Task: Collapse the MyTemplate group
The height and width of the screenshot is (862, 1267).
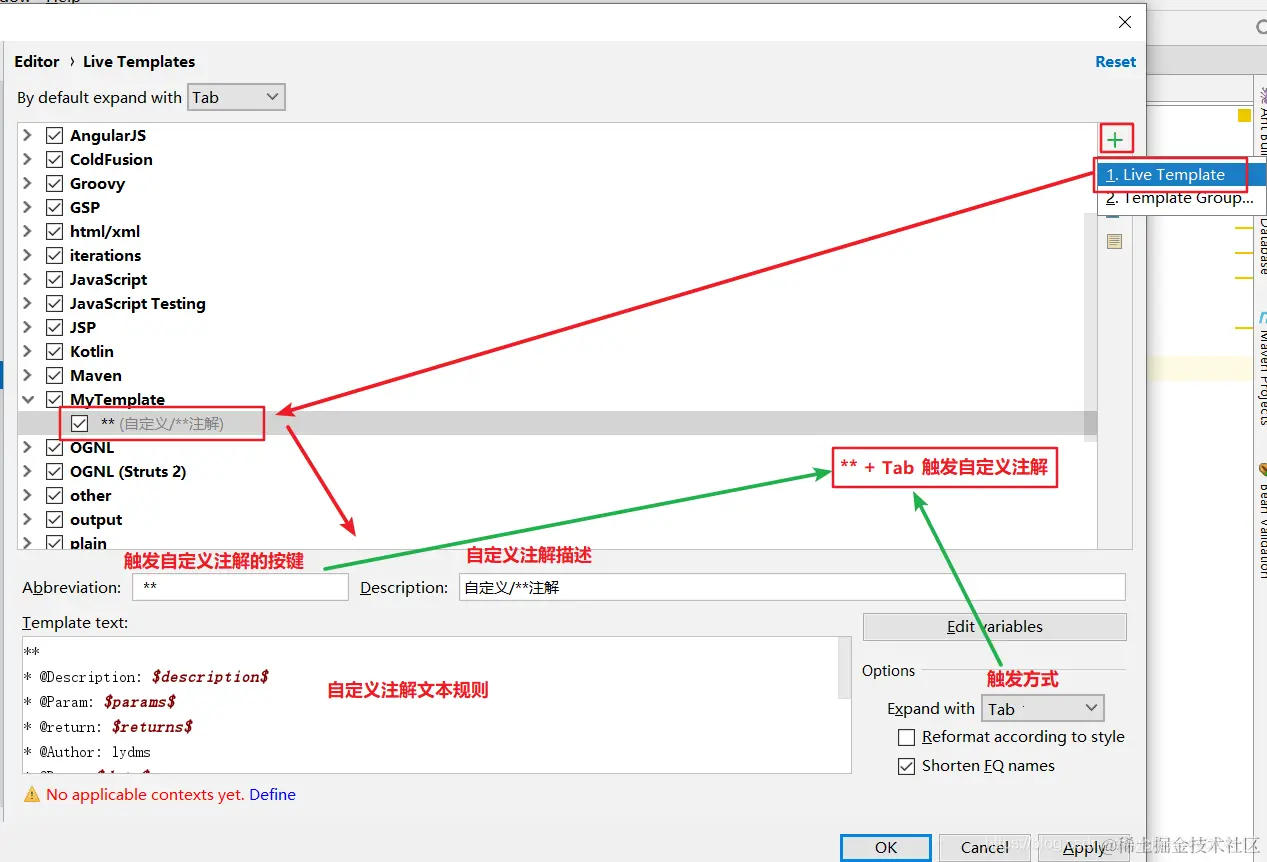Action: pyautogui.click(x=28, y=399)
